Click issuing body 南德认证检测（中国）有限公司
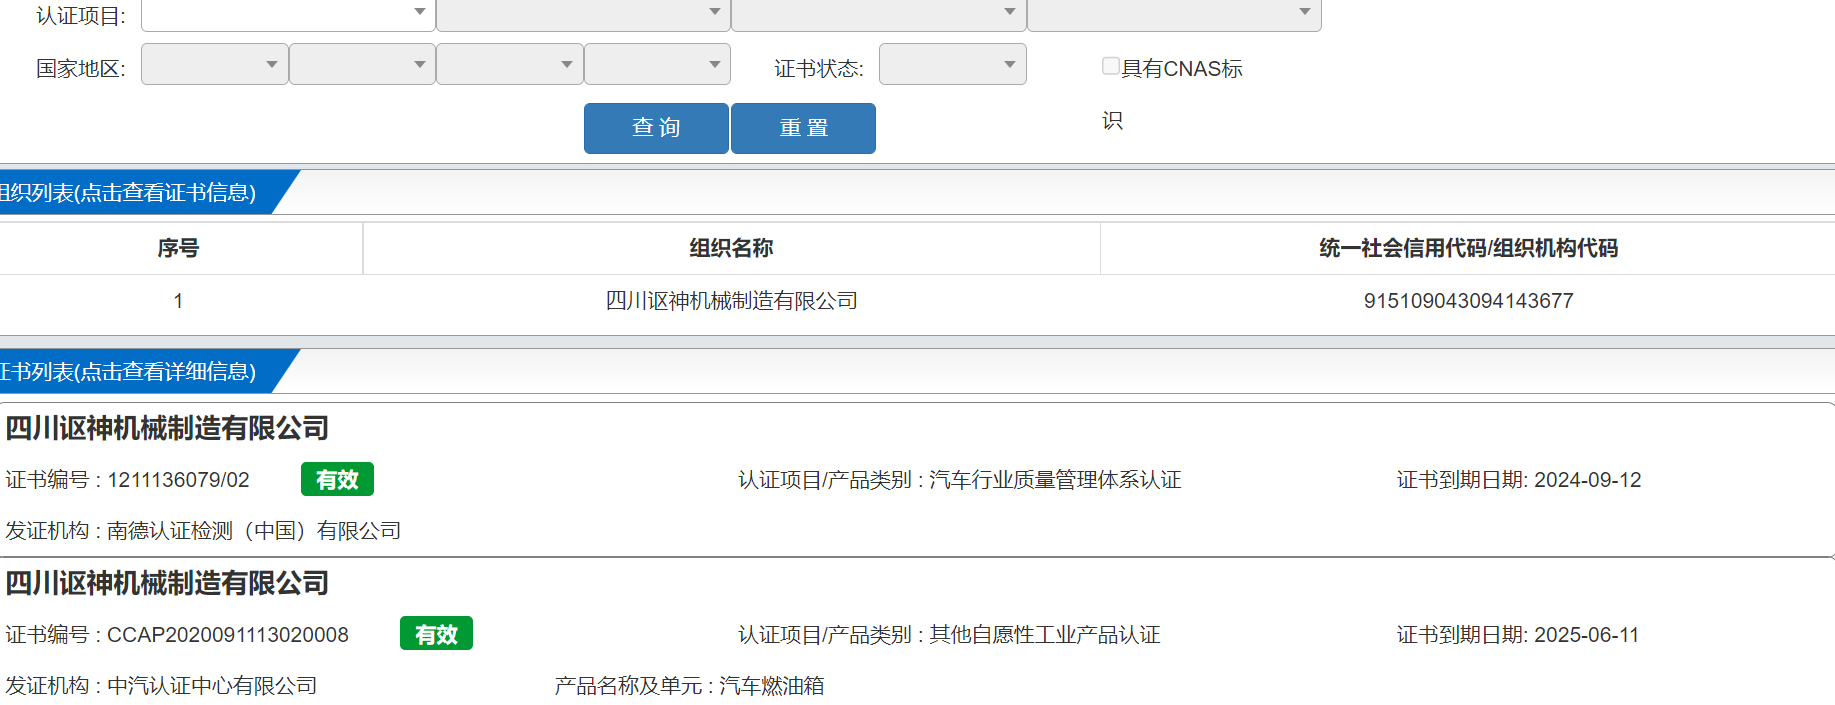This screenshot has height=705, width=1835. (x=254, y=531)
